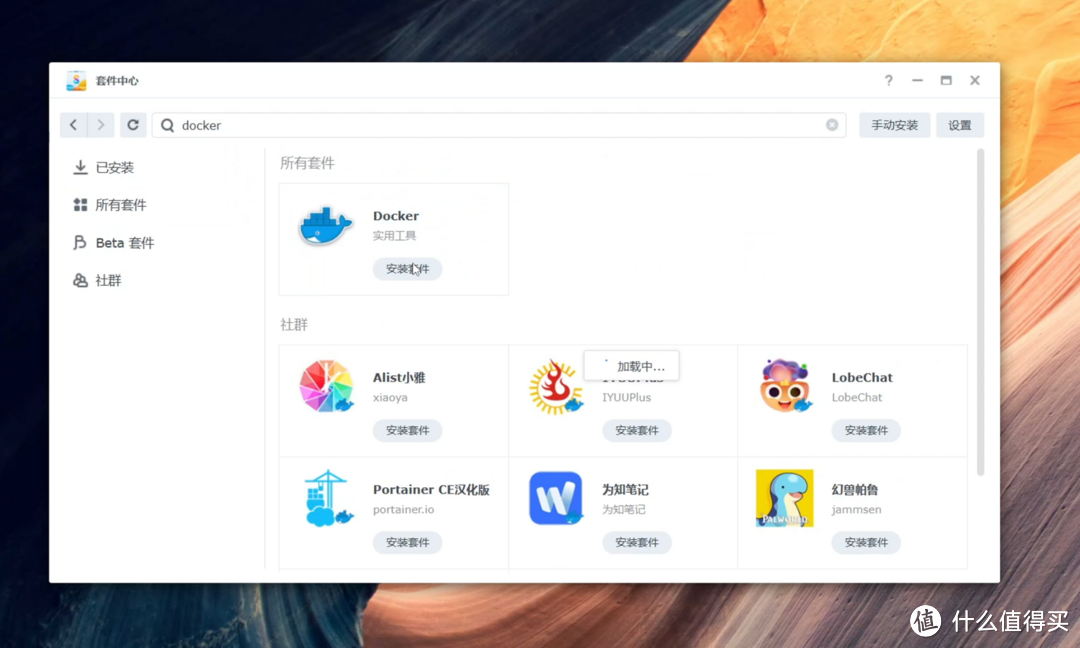Open the help question mark icon

[x=888, y=80]
